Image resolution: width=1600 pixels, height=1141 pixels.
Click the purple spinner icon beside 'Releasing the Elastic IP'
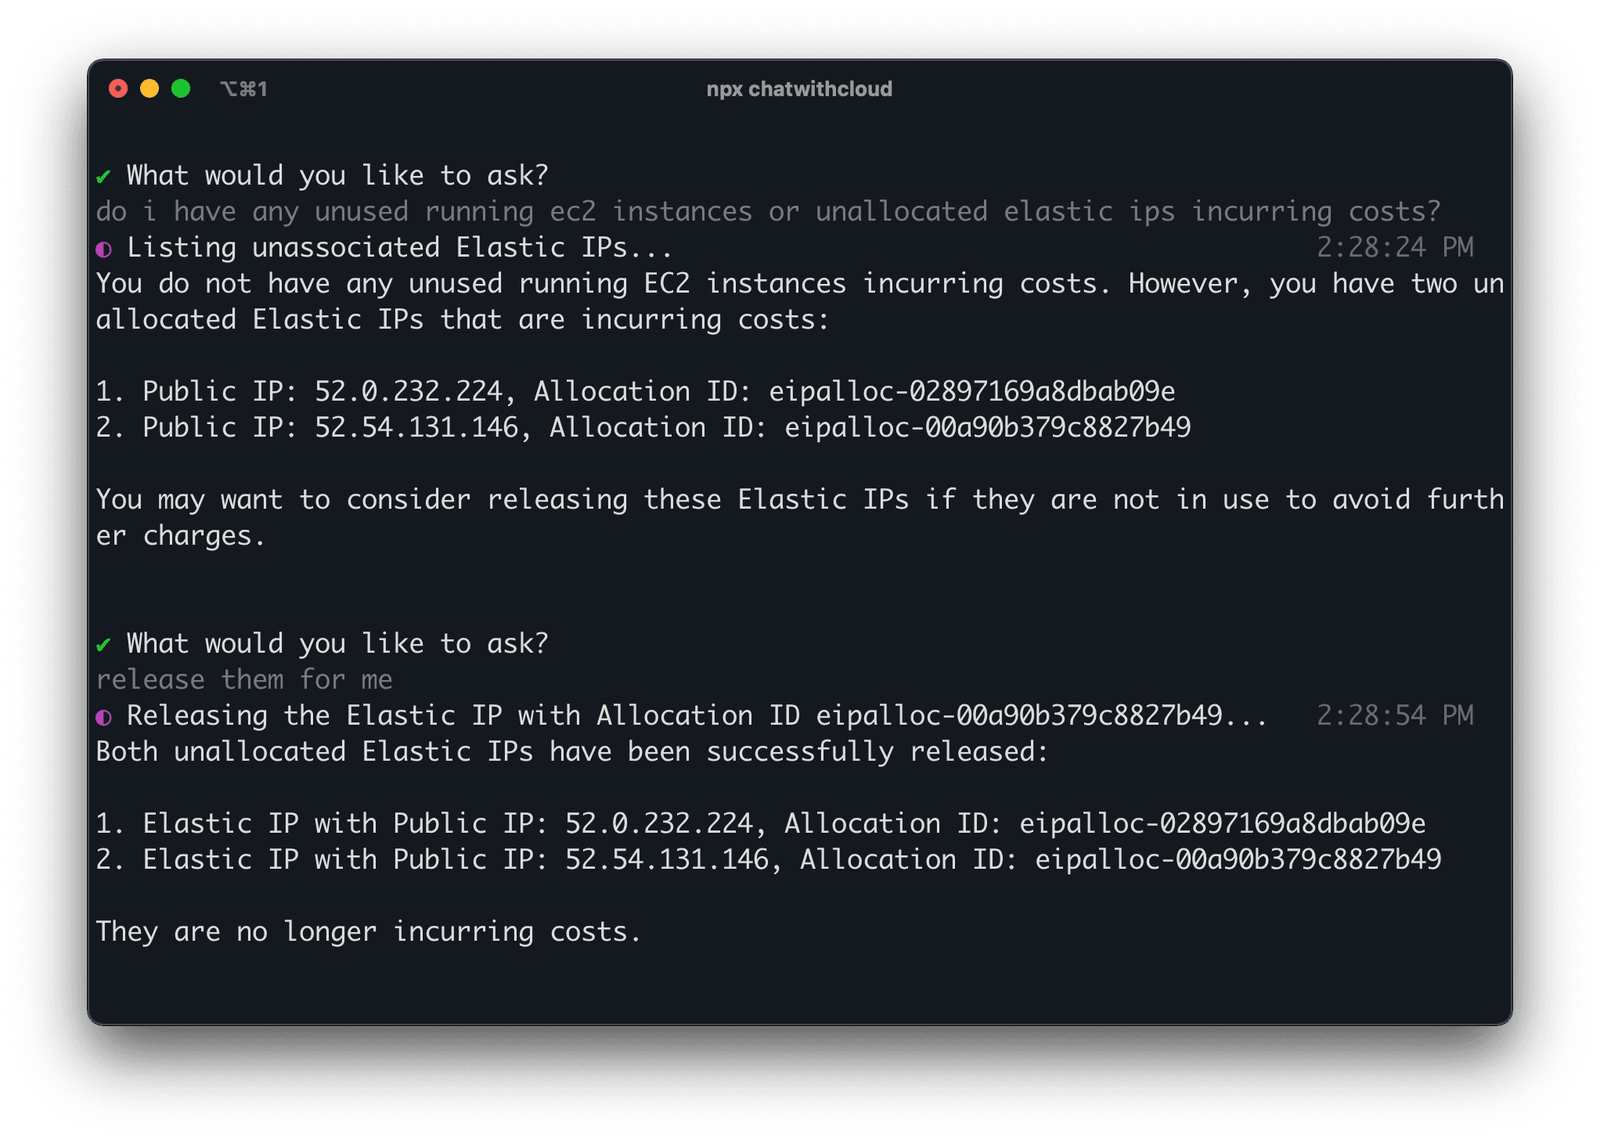pos(103,715)
